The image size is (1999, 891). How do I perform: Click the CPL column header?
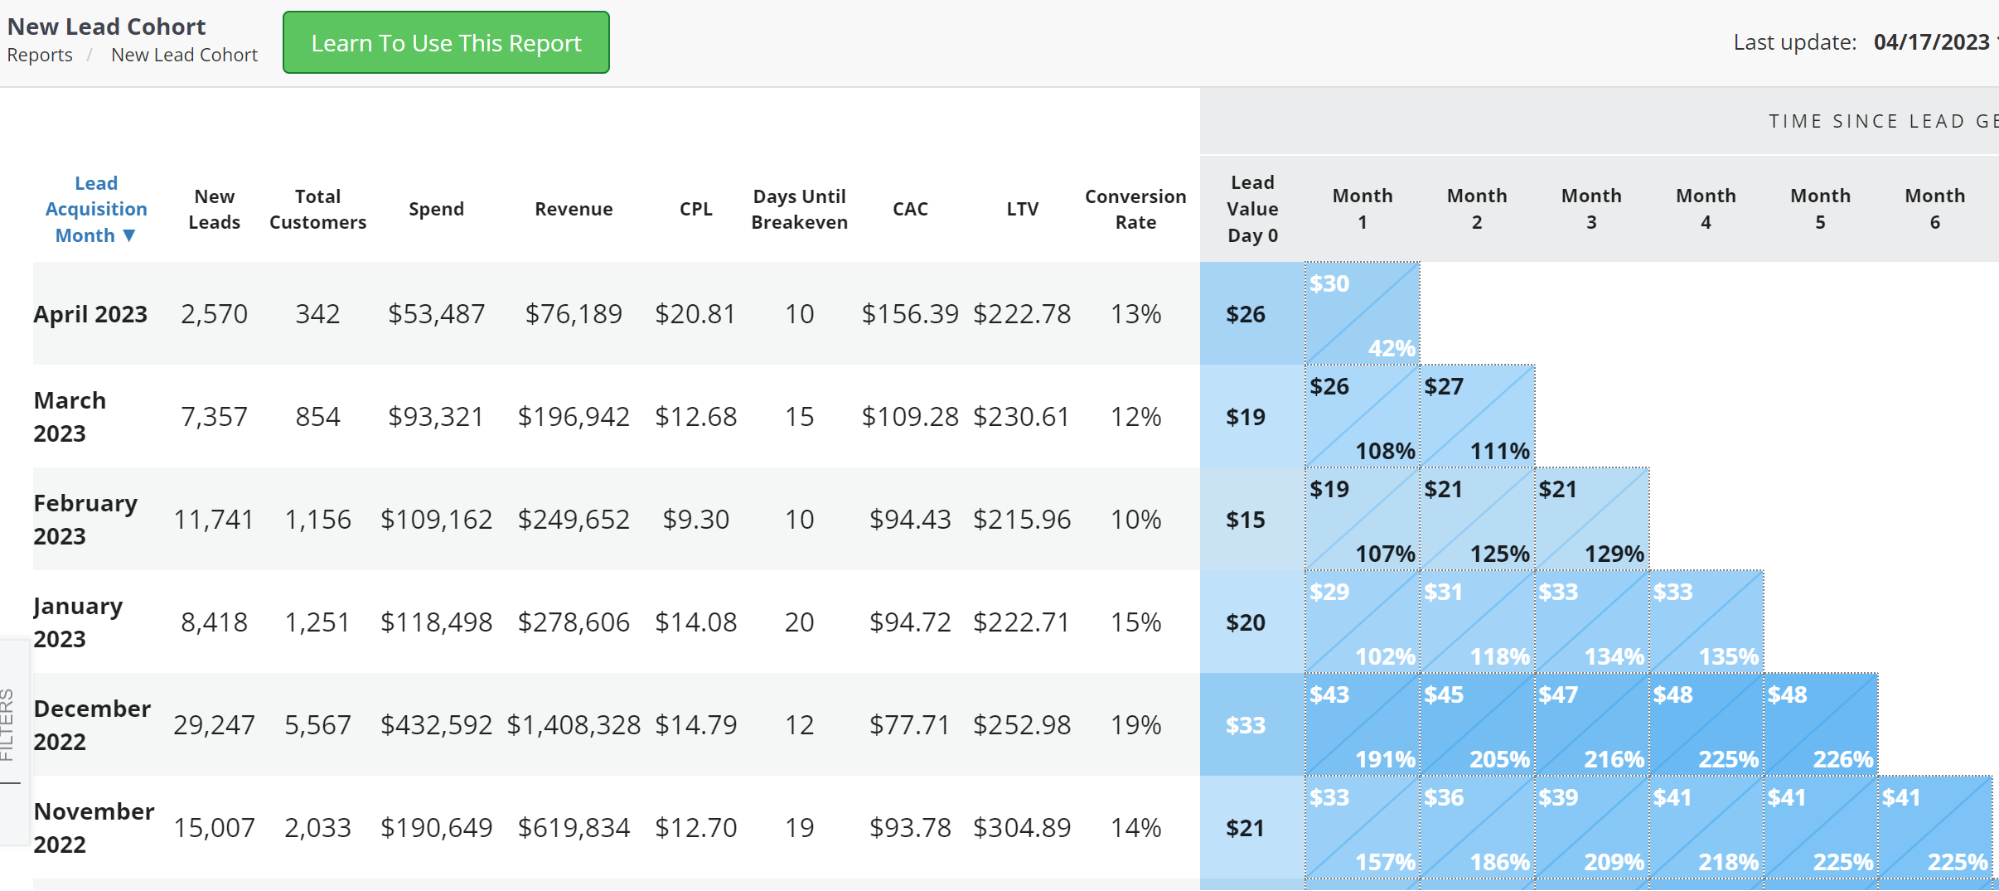[696, 209]
